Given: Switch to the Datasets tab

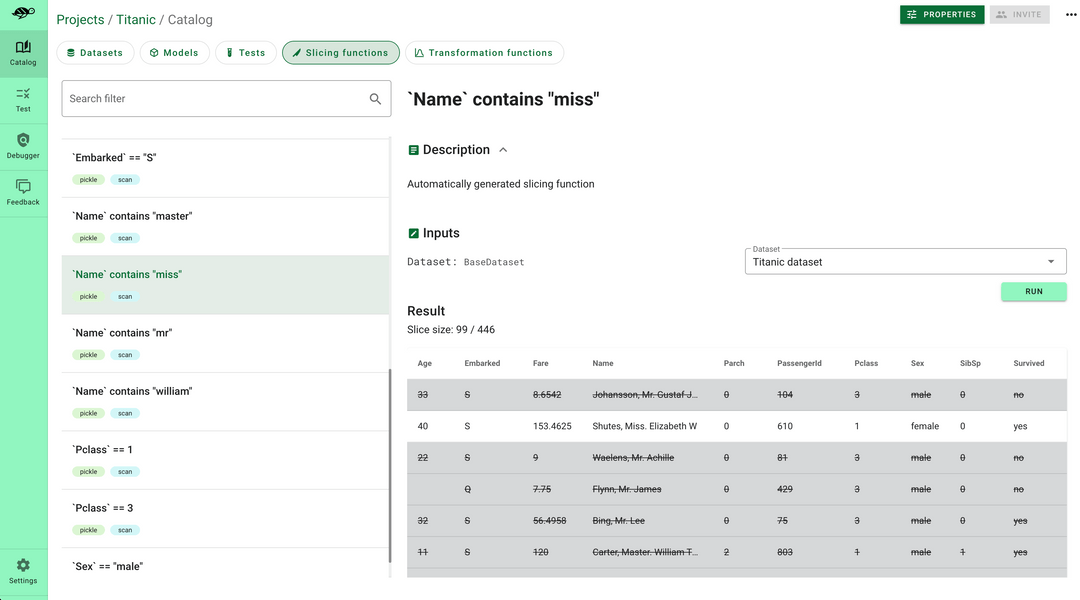Looking at the screenshot, I should (x=95, y=53).
